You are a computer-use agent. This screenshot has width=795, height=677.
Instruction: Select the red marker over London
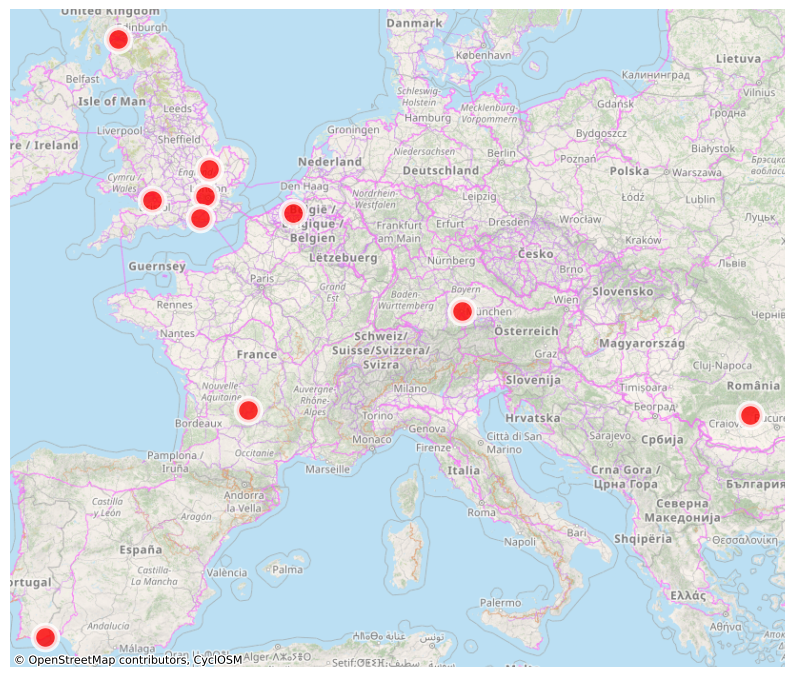coord(205,196)
